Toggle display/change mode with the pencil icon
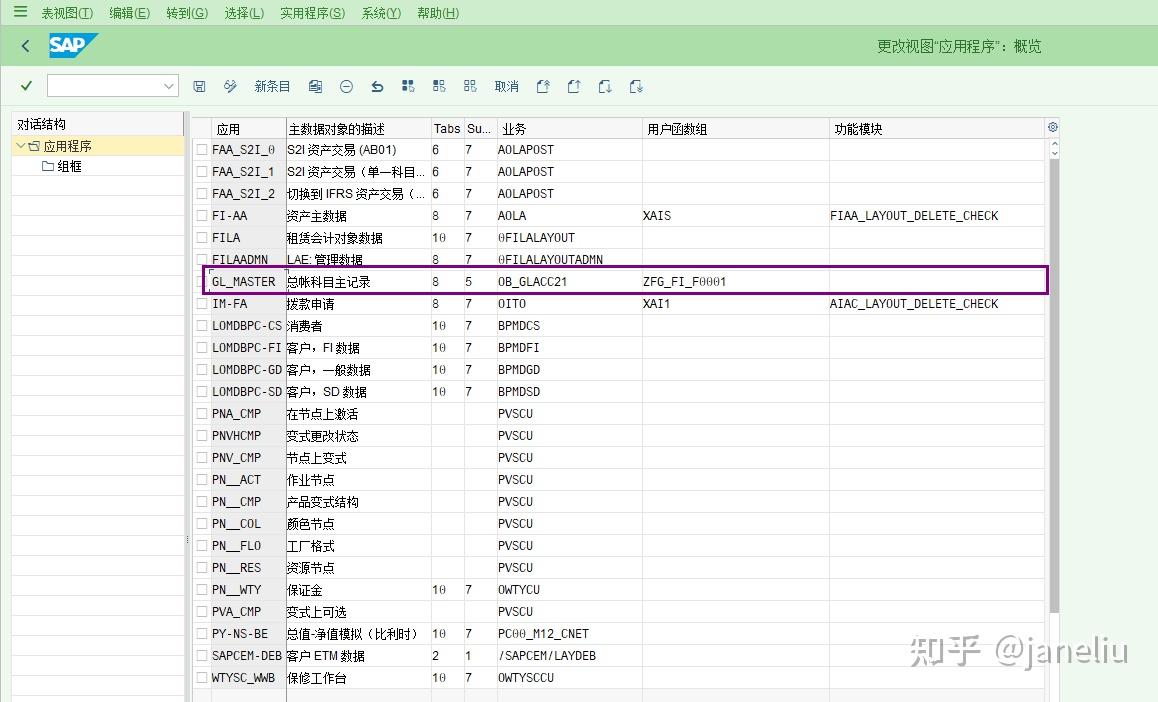Screen dimensions: 1158x702 point(229,86)
